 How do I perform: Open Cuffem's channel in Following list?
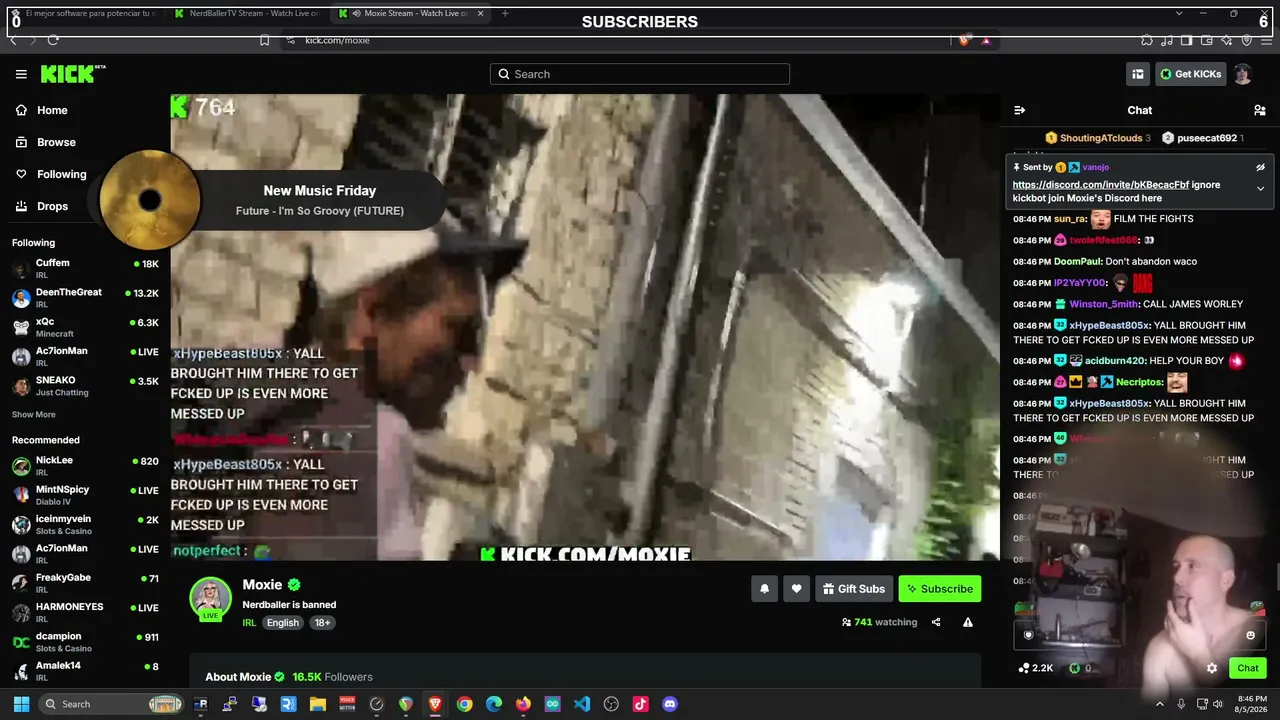(x=86, y=268)
